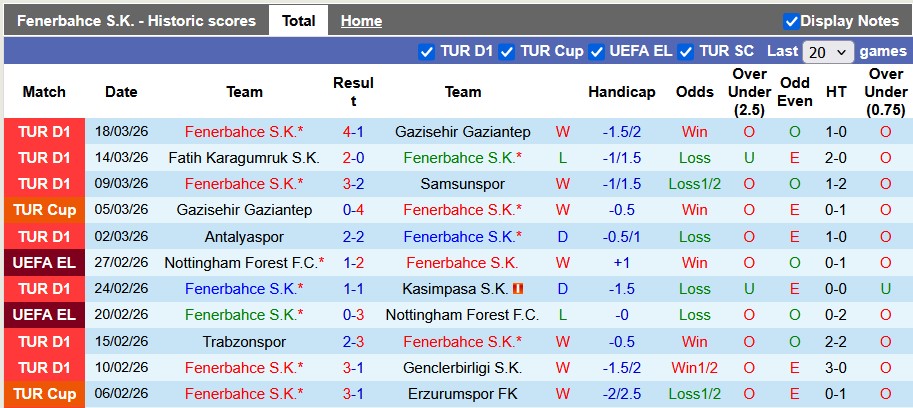Disable the TUR Cup filter checkbox

click(x=507, y=51)
